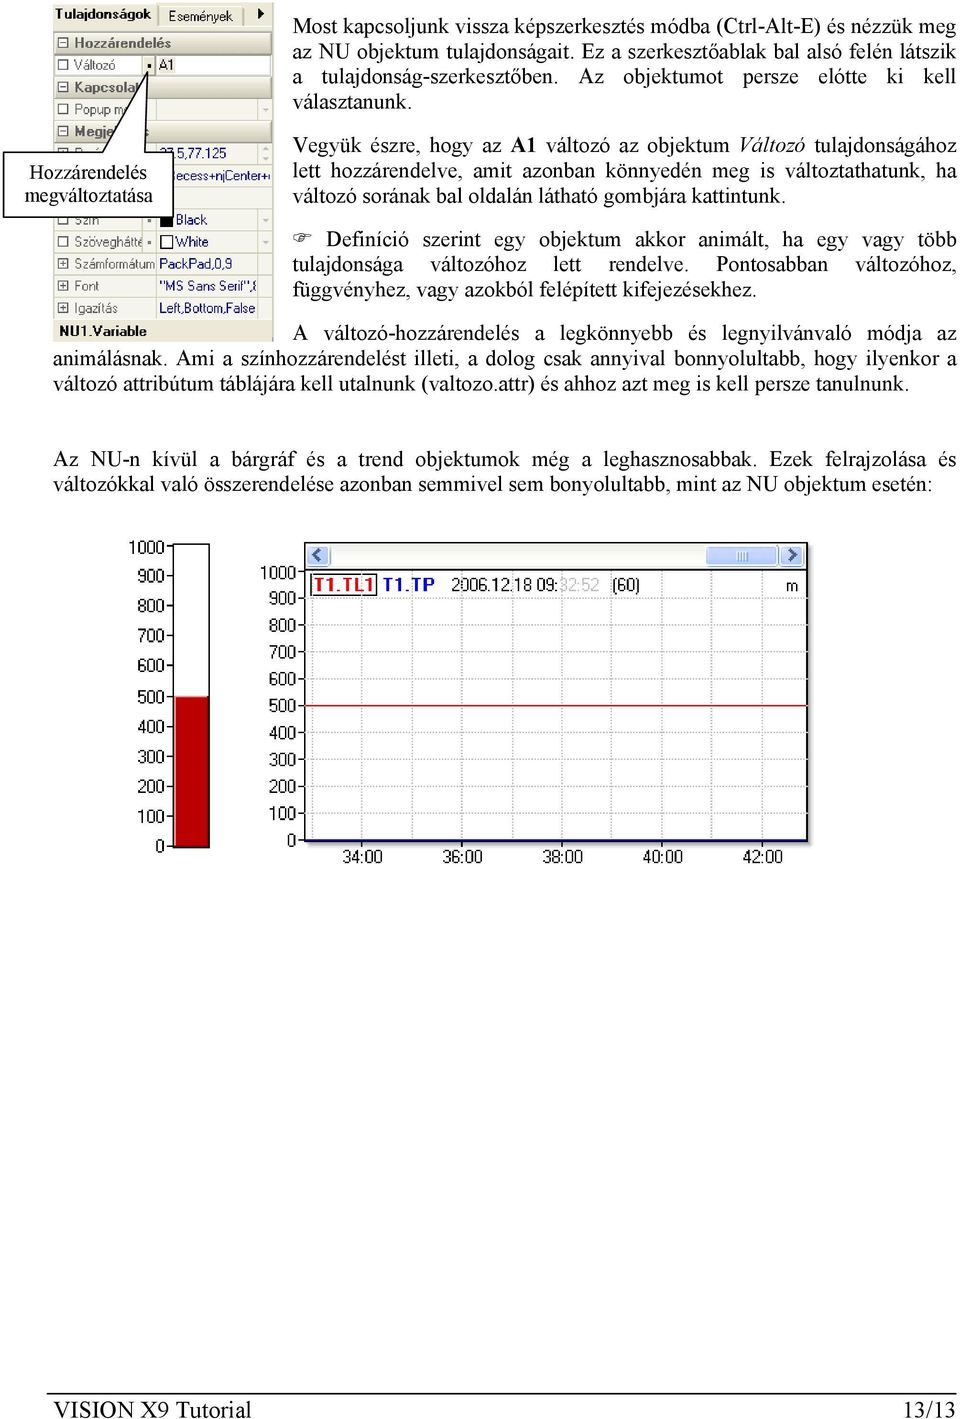
Task: Click the tab scroll right arrow
Action: pyautogui.click(x=261, y=15)
